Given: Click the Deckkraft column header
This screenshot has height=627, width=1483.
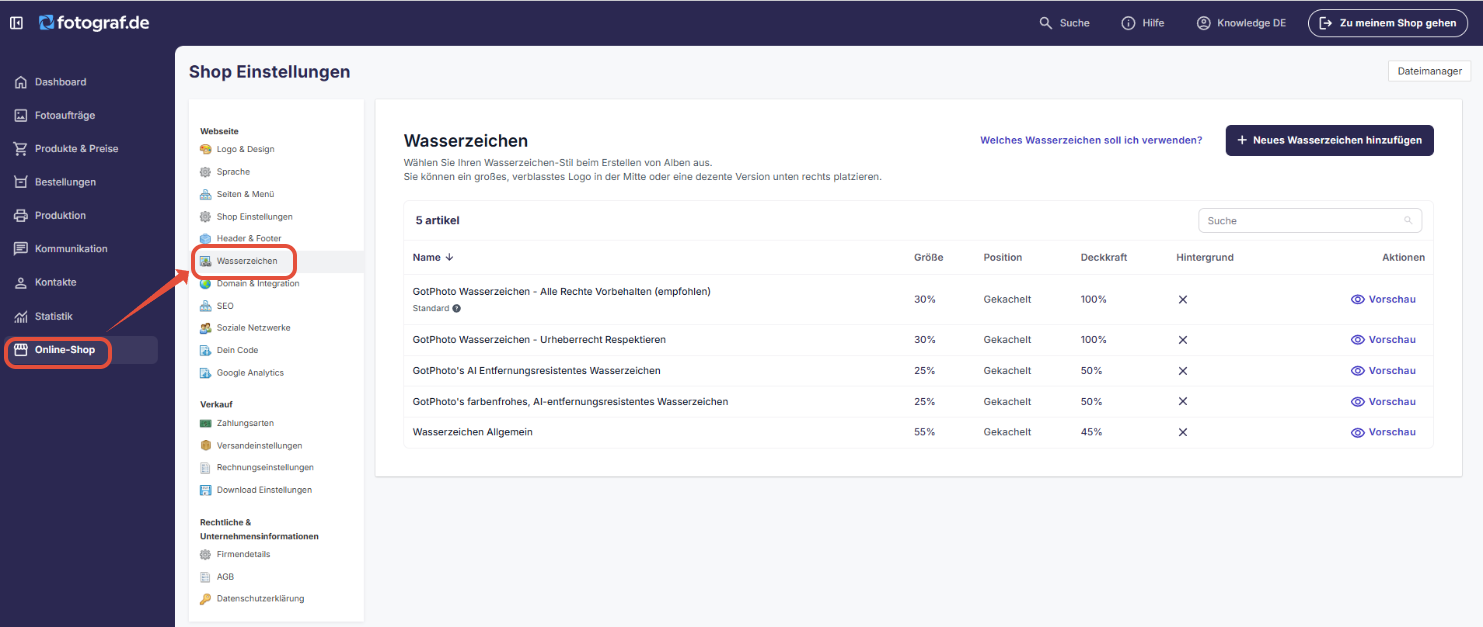Looking at the screenshot, I should [1104, 257].
